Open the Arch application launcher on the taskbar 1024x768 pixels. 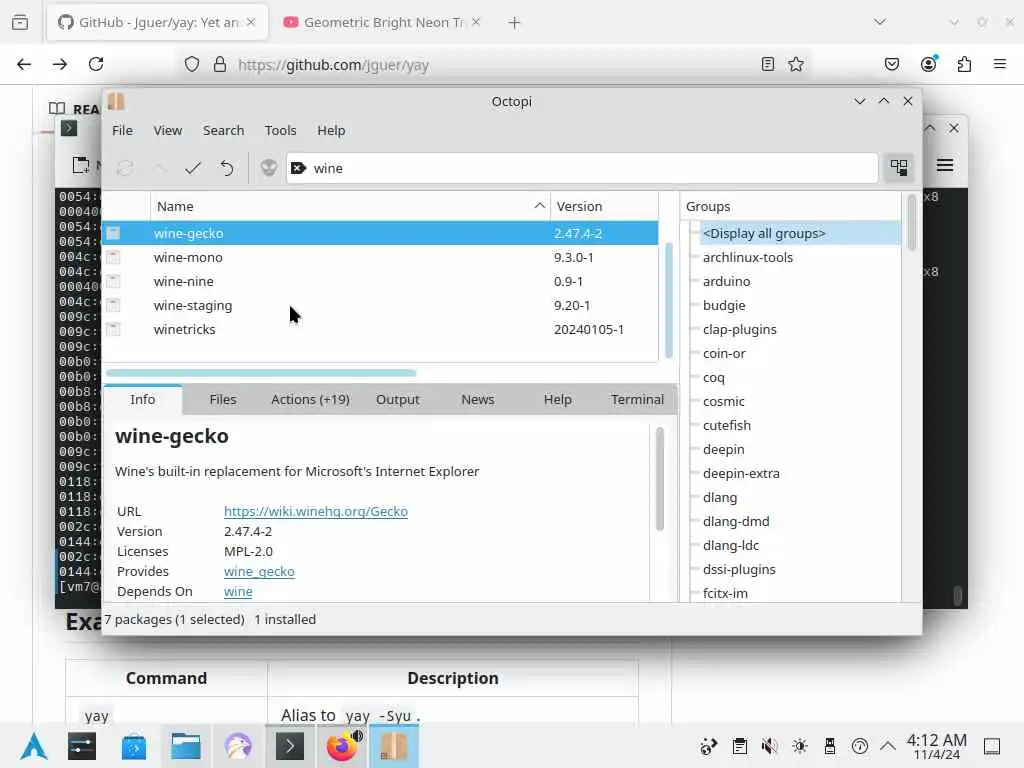pyautogui.click(x=34, y=746)
